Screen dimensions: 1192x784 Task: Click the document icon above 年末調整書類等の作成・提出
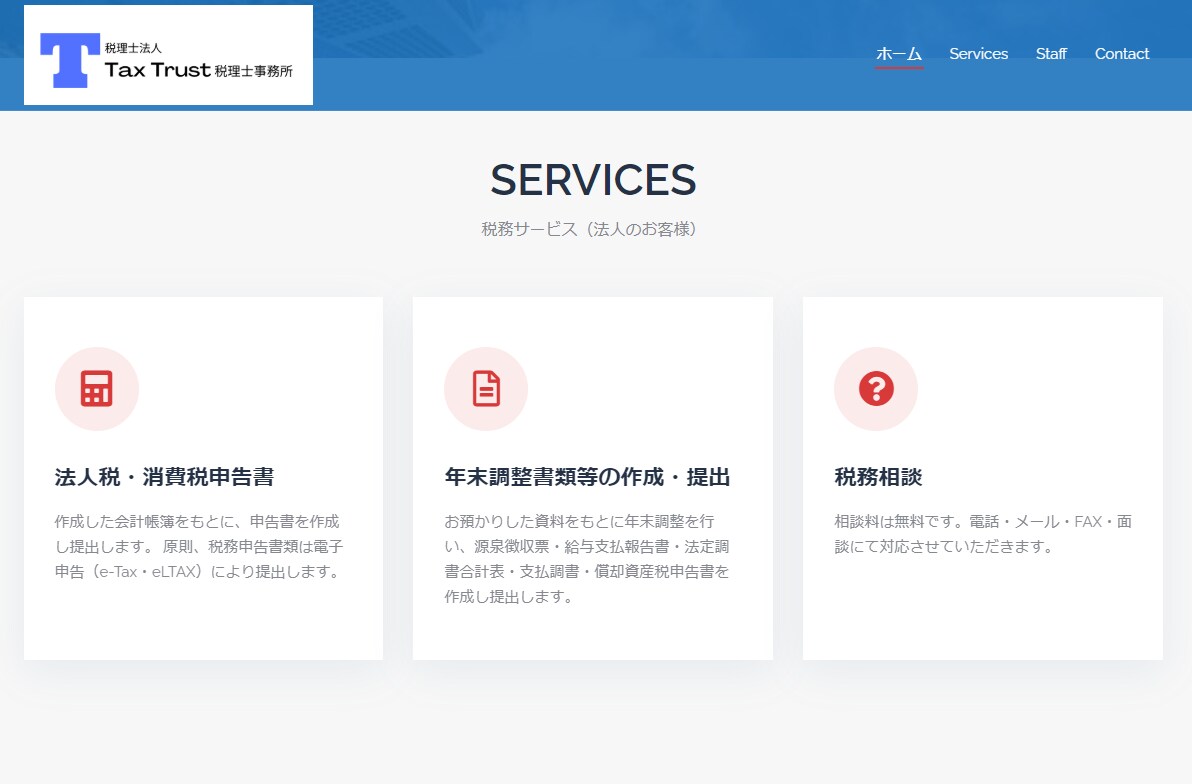coord(486,389)
